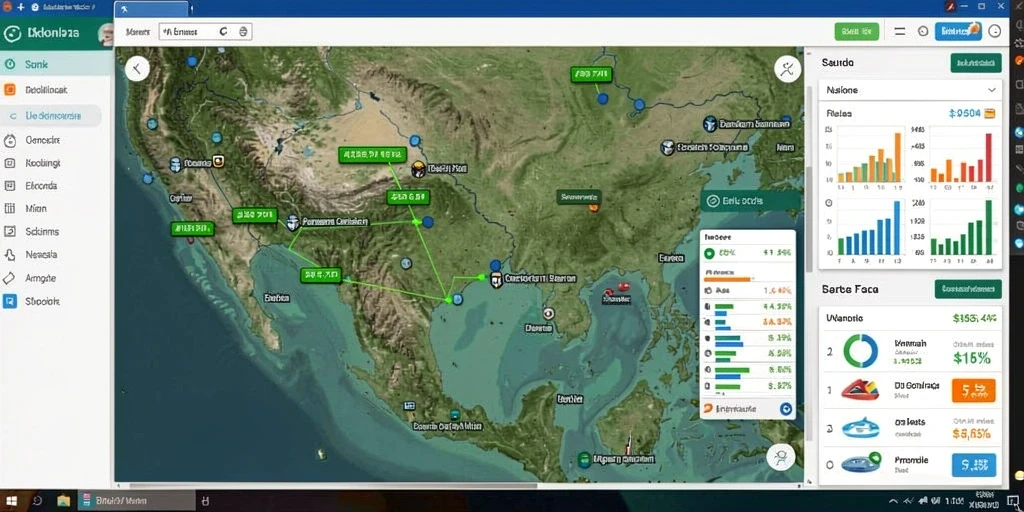The height and width of the screenshot is (512, 1024).
Task: Click the Moaere label before the search box
Action: tap(138, 31)
